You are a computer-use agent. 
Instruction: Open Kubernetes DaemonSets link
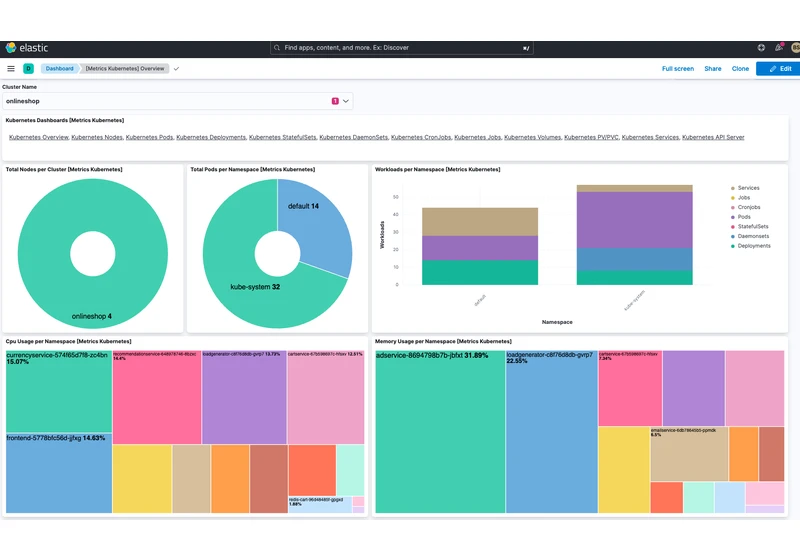tap(354, 137)
